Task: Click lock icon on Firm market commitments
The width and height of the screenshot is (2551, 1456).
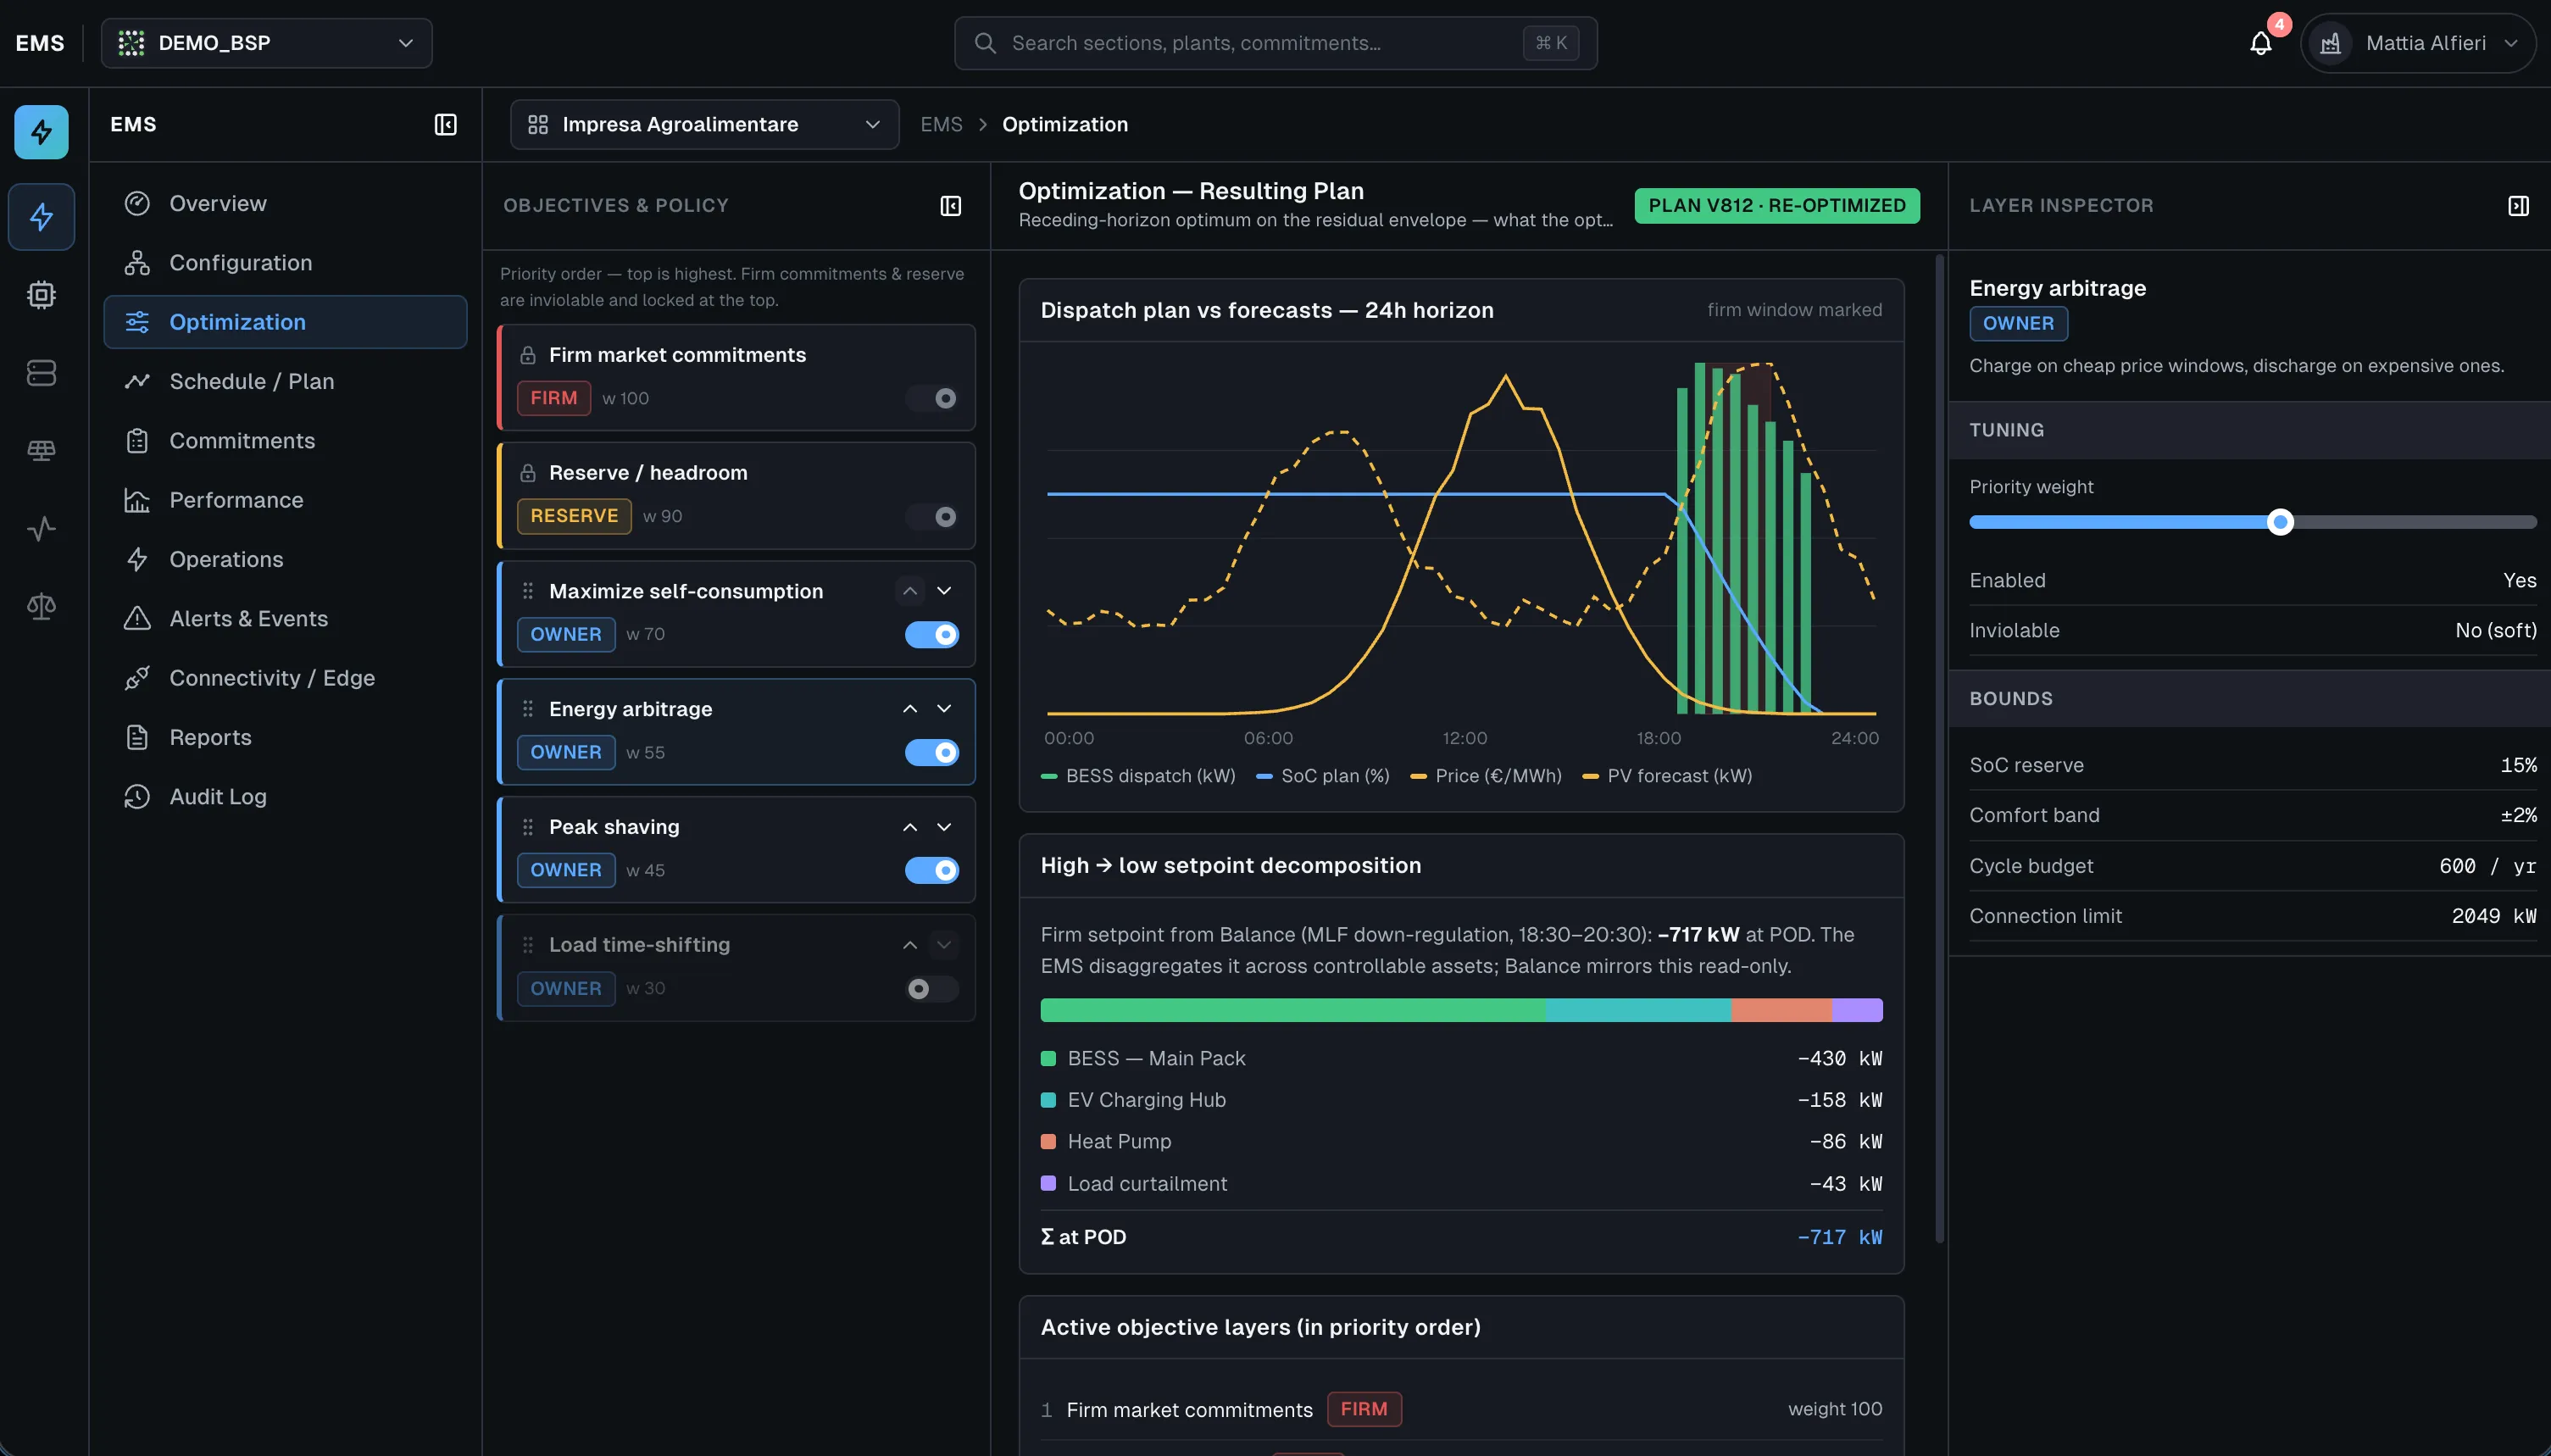Action: 528,355
